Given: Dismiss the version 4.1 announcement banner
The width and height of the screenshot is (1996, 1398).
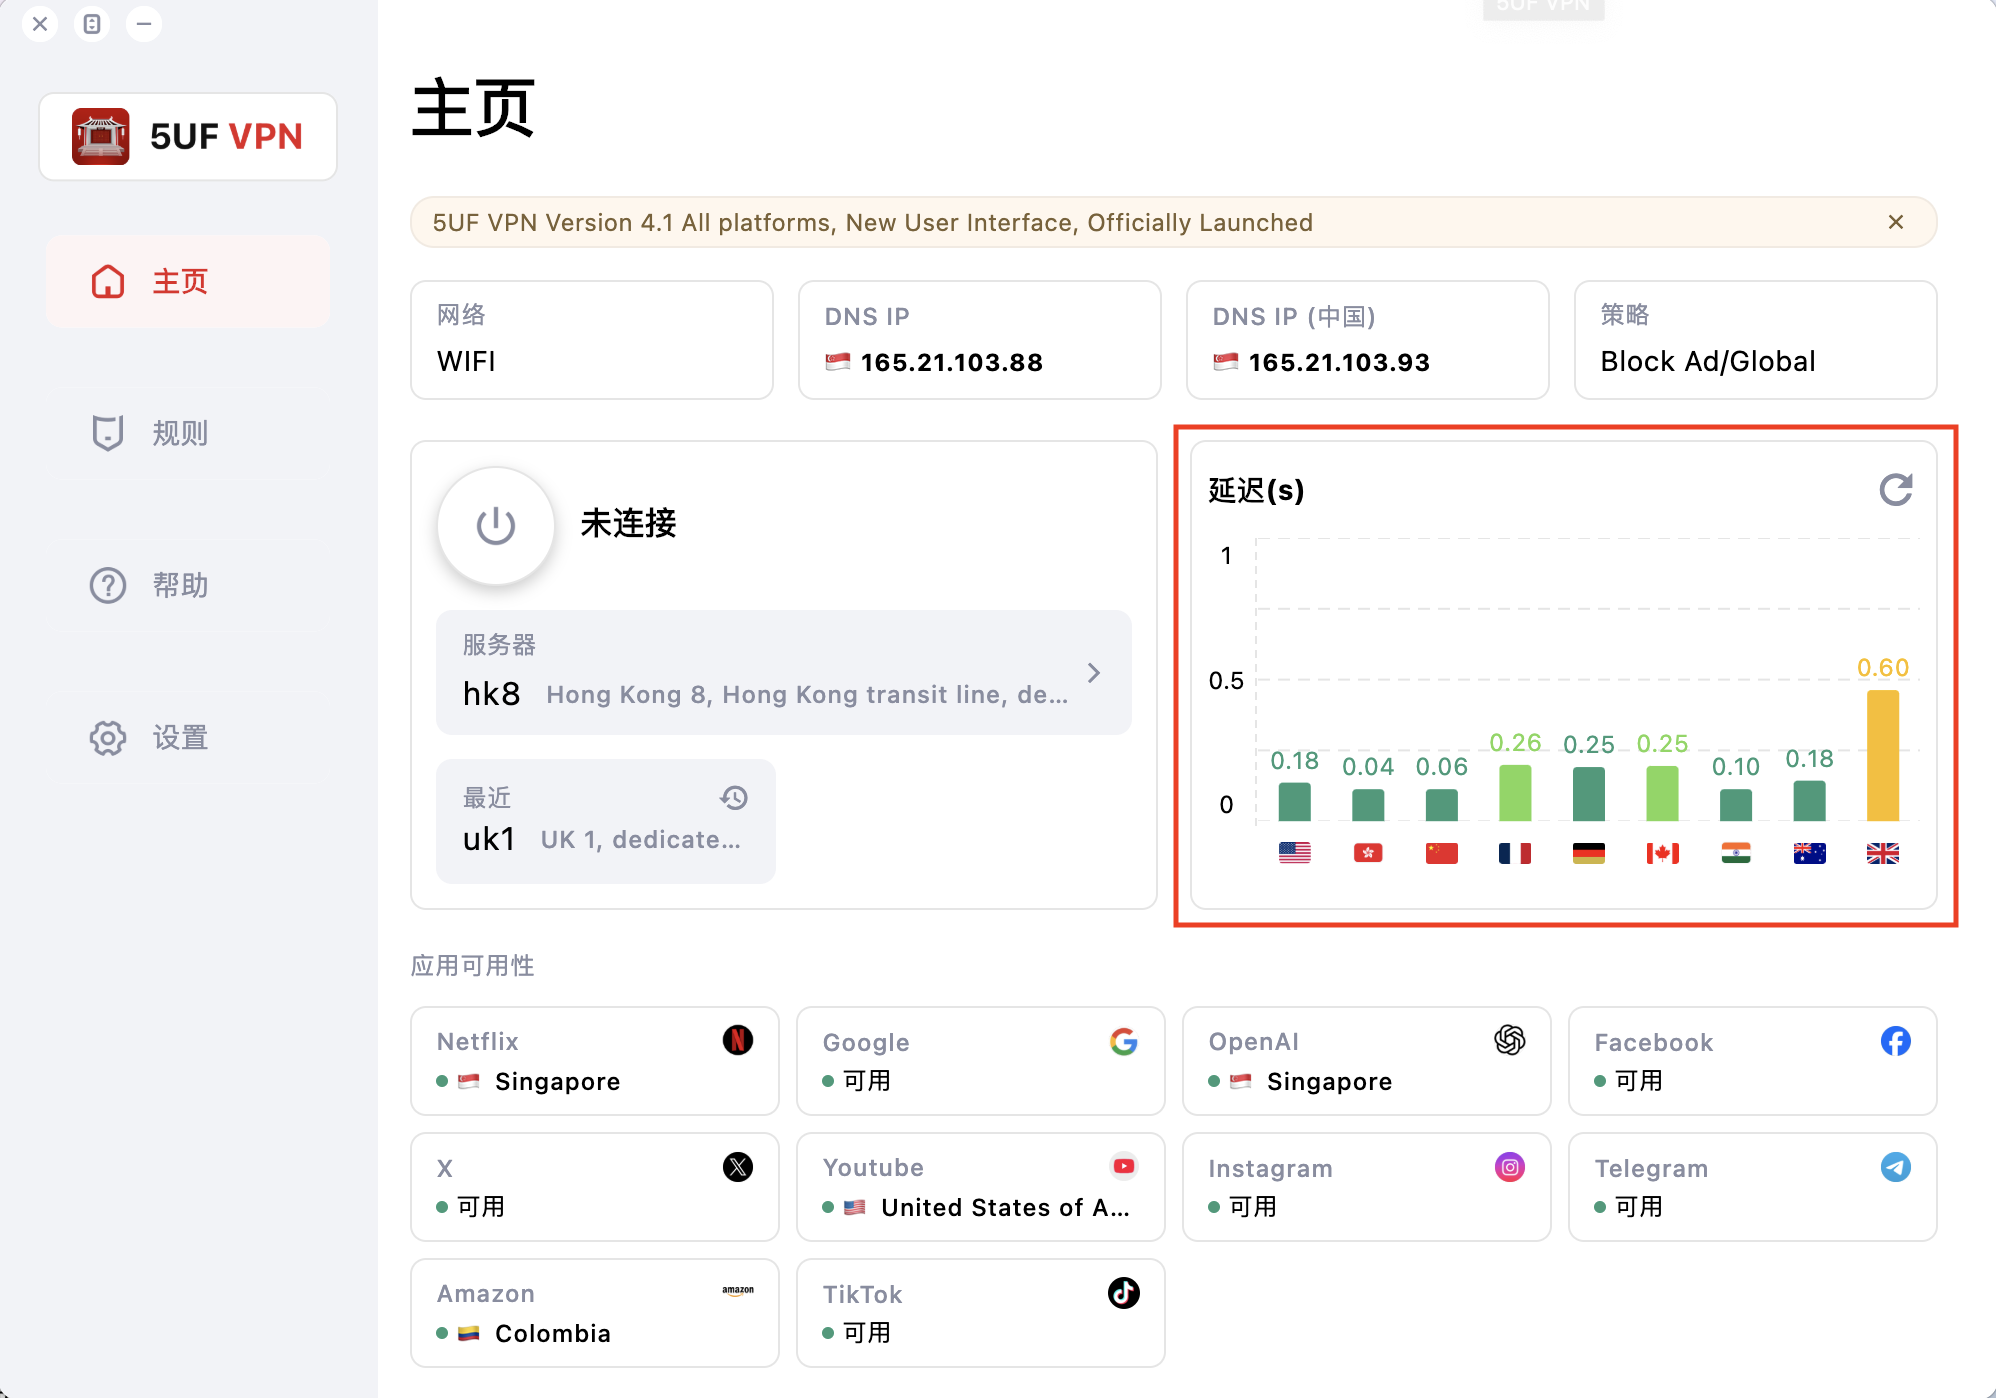Looking at the screenshot, I should pos(1895,222).
